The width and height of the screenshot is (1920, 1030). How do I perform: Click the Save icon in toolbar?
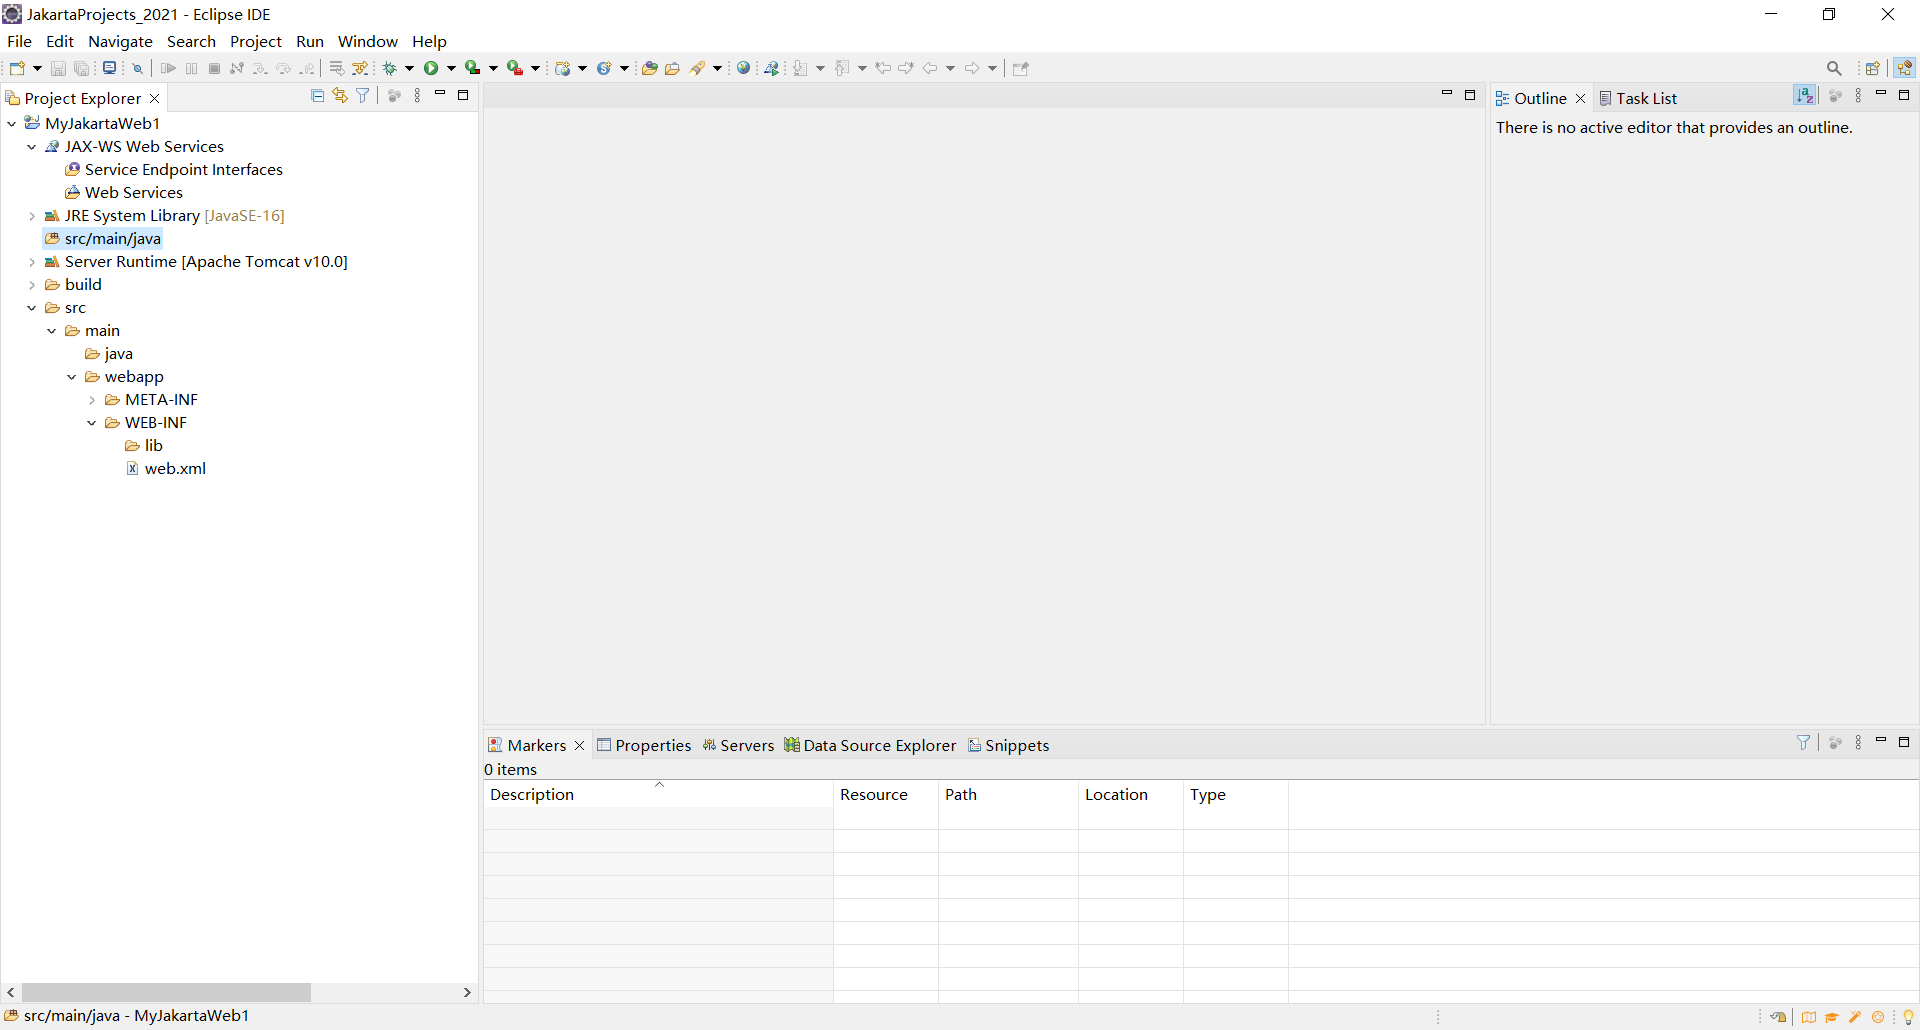coord(58,68)
